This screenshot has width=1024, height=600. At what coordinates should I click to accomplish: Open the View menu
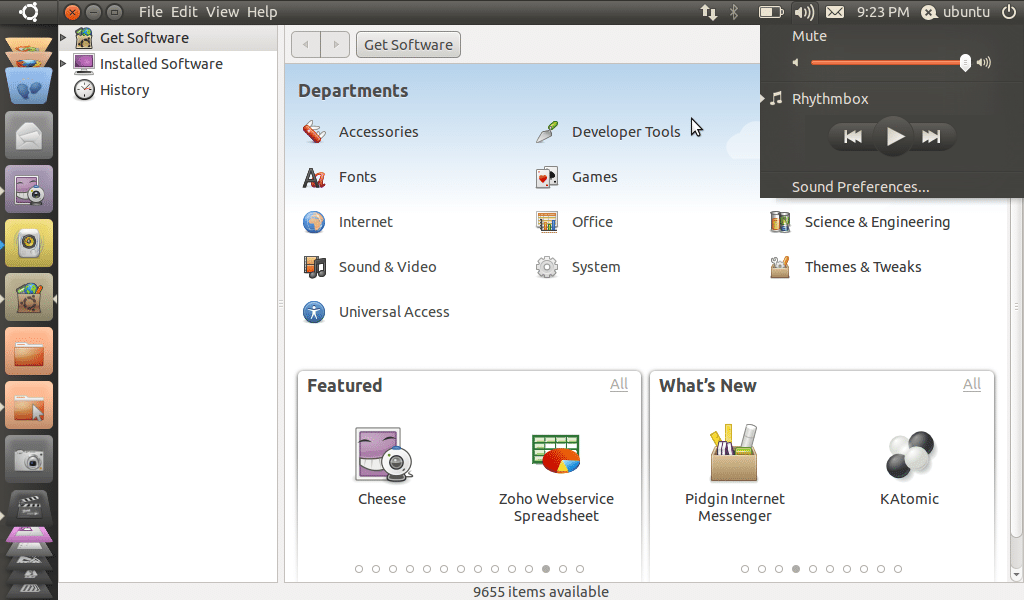222,12
